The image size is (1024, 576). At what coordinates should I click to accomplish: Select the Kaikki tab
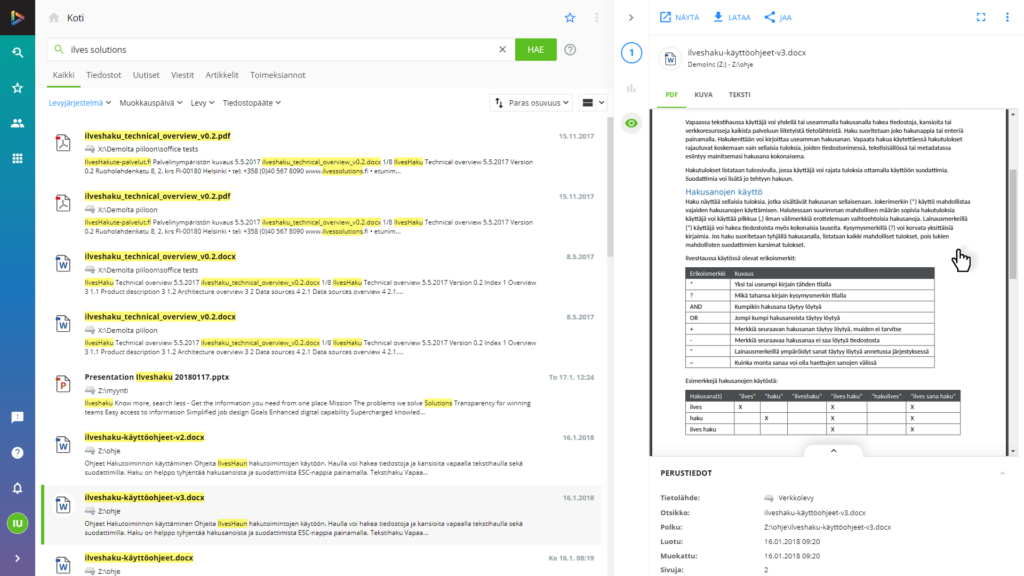click(63, 75)
